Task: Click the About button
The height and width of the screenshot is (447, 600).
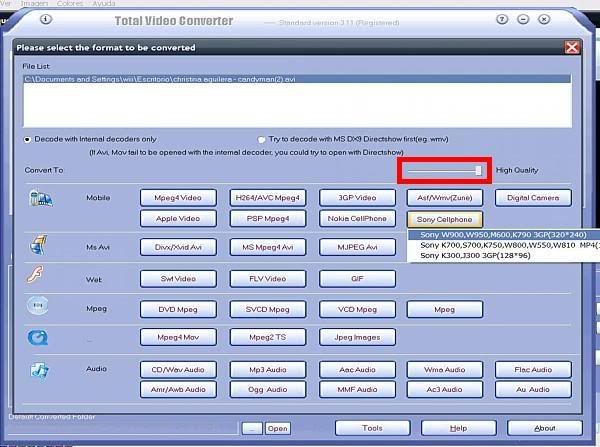Action: 545,428
